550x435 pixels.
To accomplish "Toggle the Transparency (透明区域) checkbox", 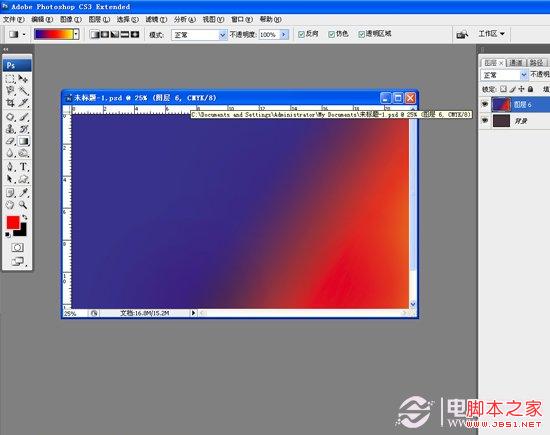I will (x=361, y=34).
